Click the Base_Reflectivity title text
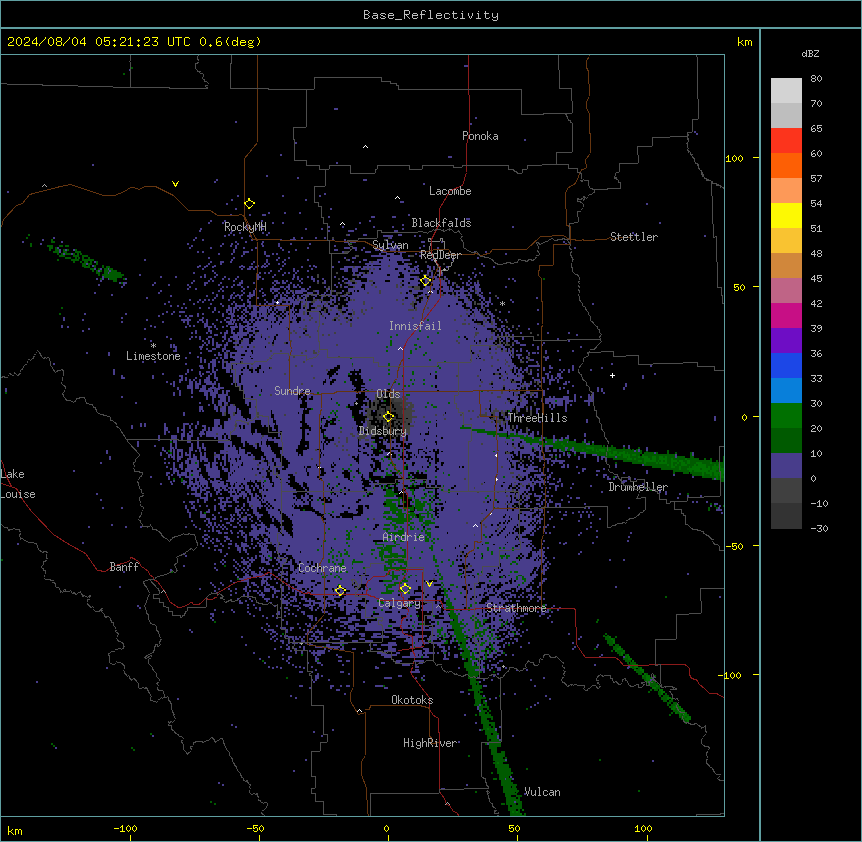 (x=431, y=15)
